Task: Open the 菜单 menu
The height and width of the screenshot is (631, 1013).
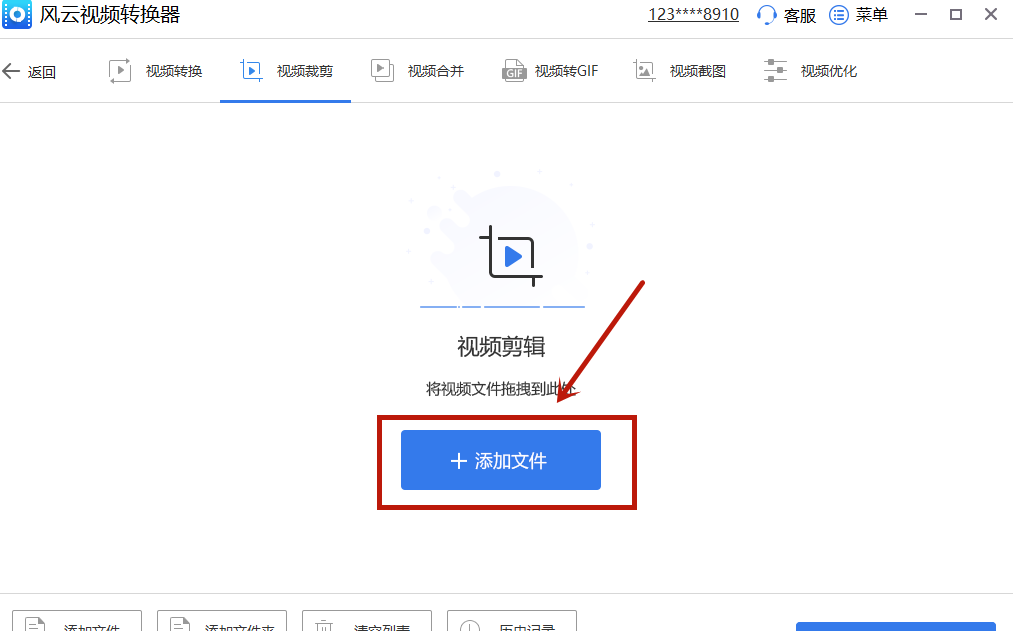Action: point(858,15)
